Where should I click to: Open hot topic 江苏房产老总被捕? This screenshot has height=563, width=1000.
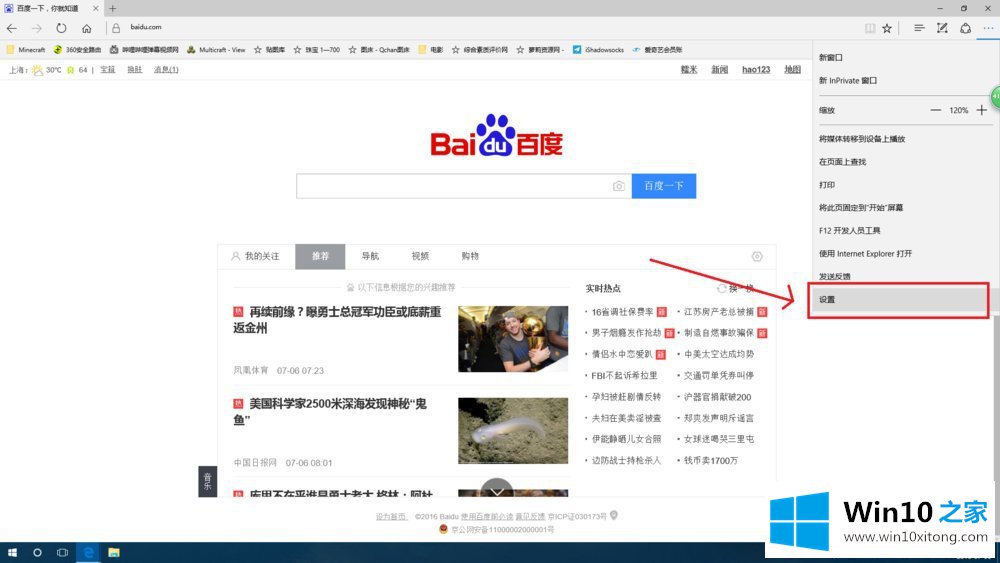(x=719, y=312)
